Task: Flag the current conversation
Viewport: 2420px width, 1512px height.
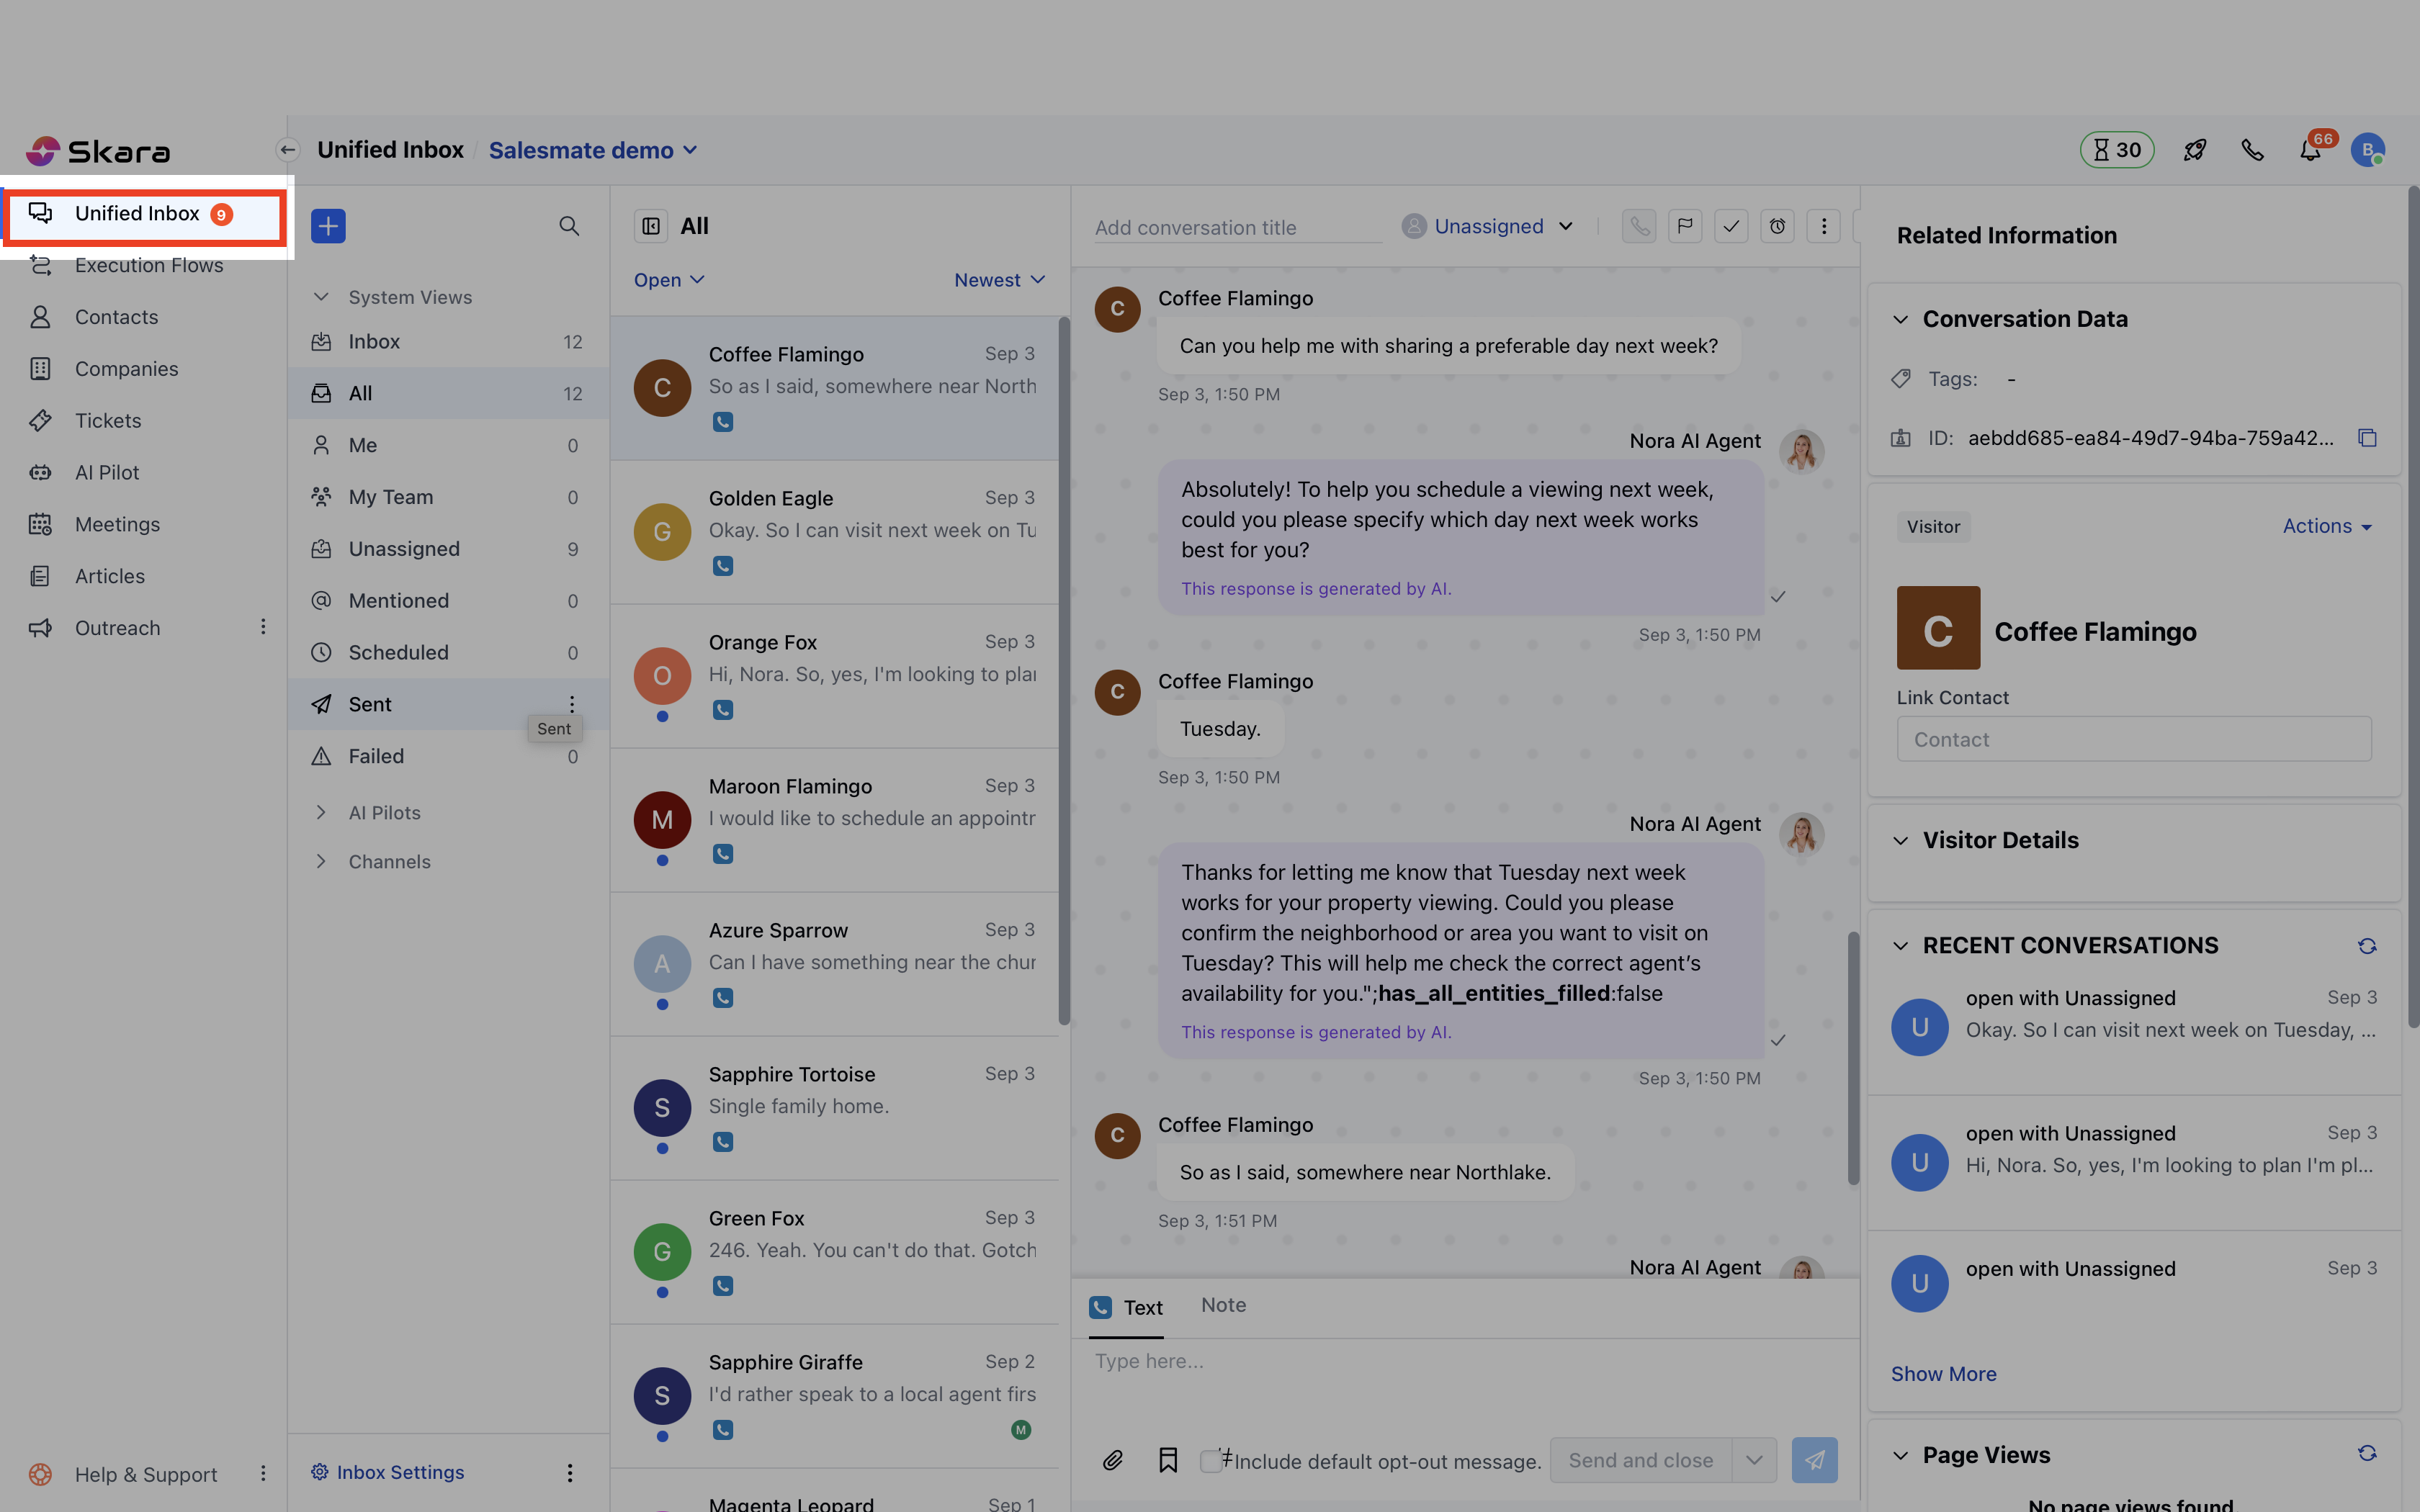Action: click(x=1685, y=226)
